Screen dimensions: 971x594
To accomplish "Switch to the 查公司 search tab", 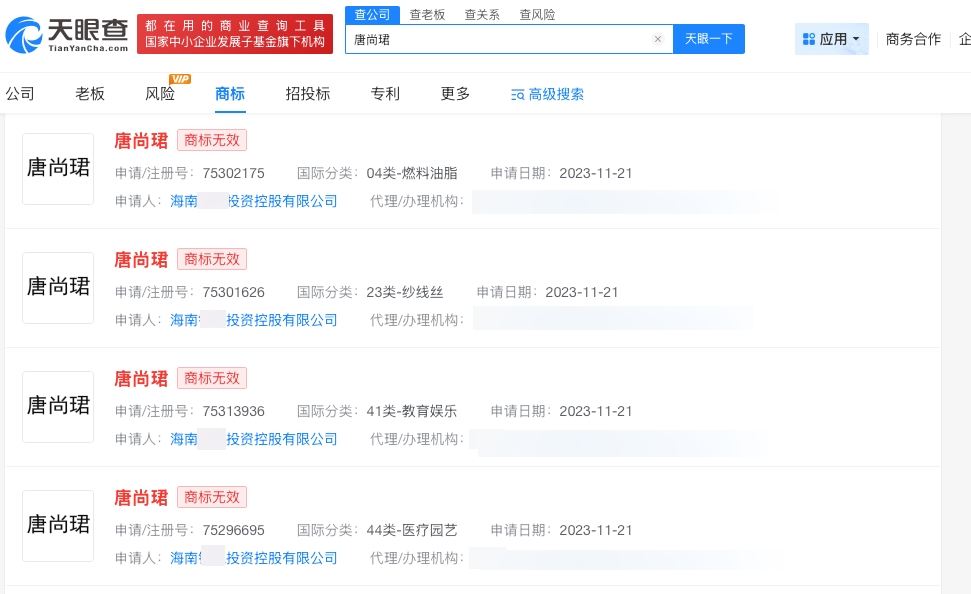I will tap(372, 14).
